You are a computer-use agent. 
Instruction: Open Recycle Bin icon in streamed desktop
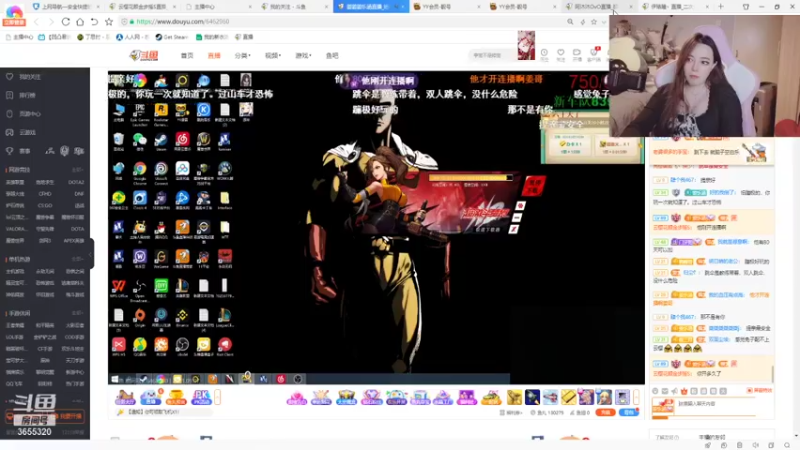(118, 141)
